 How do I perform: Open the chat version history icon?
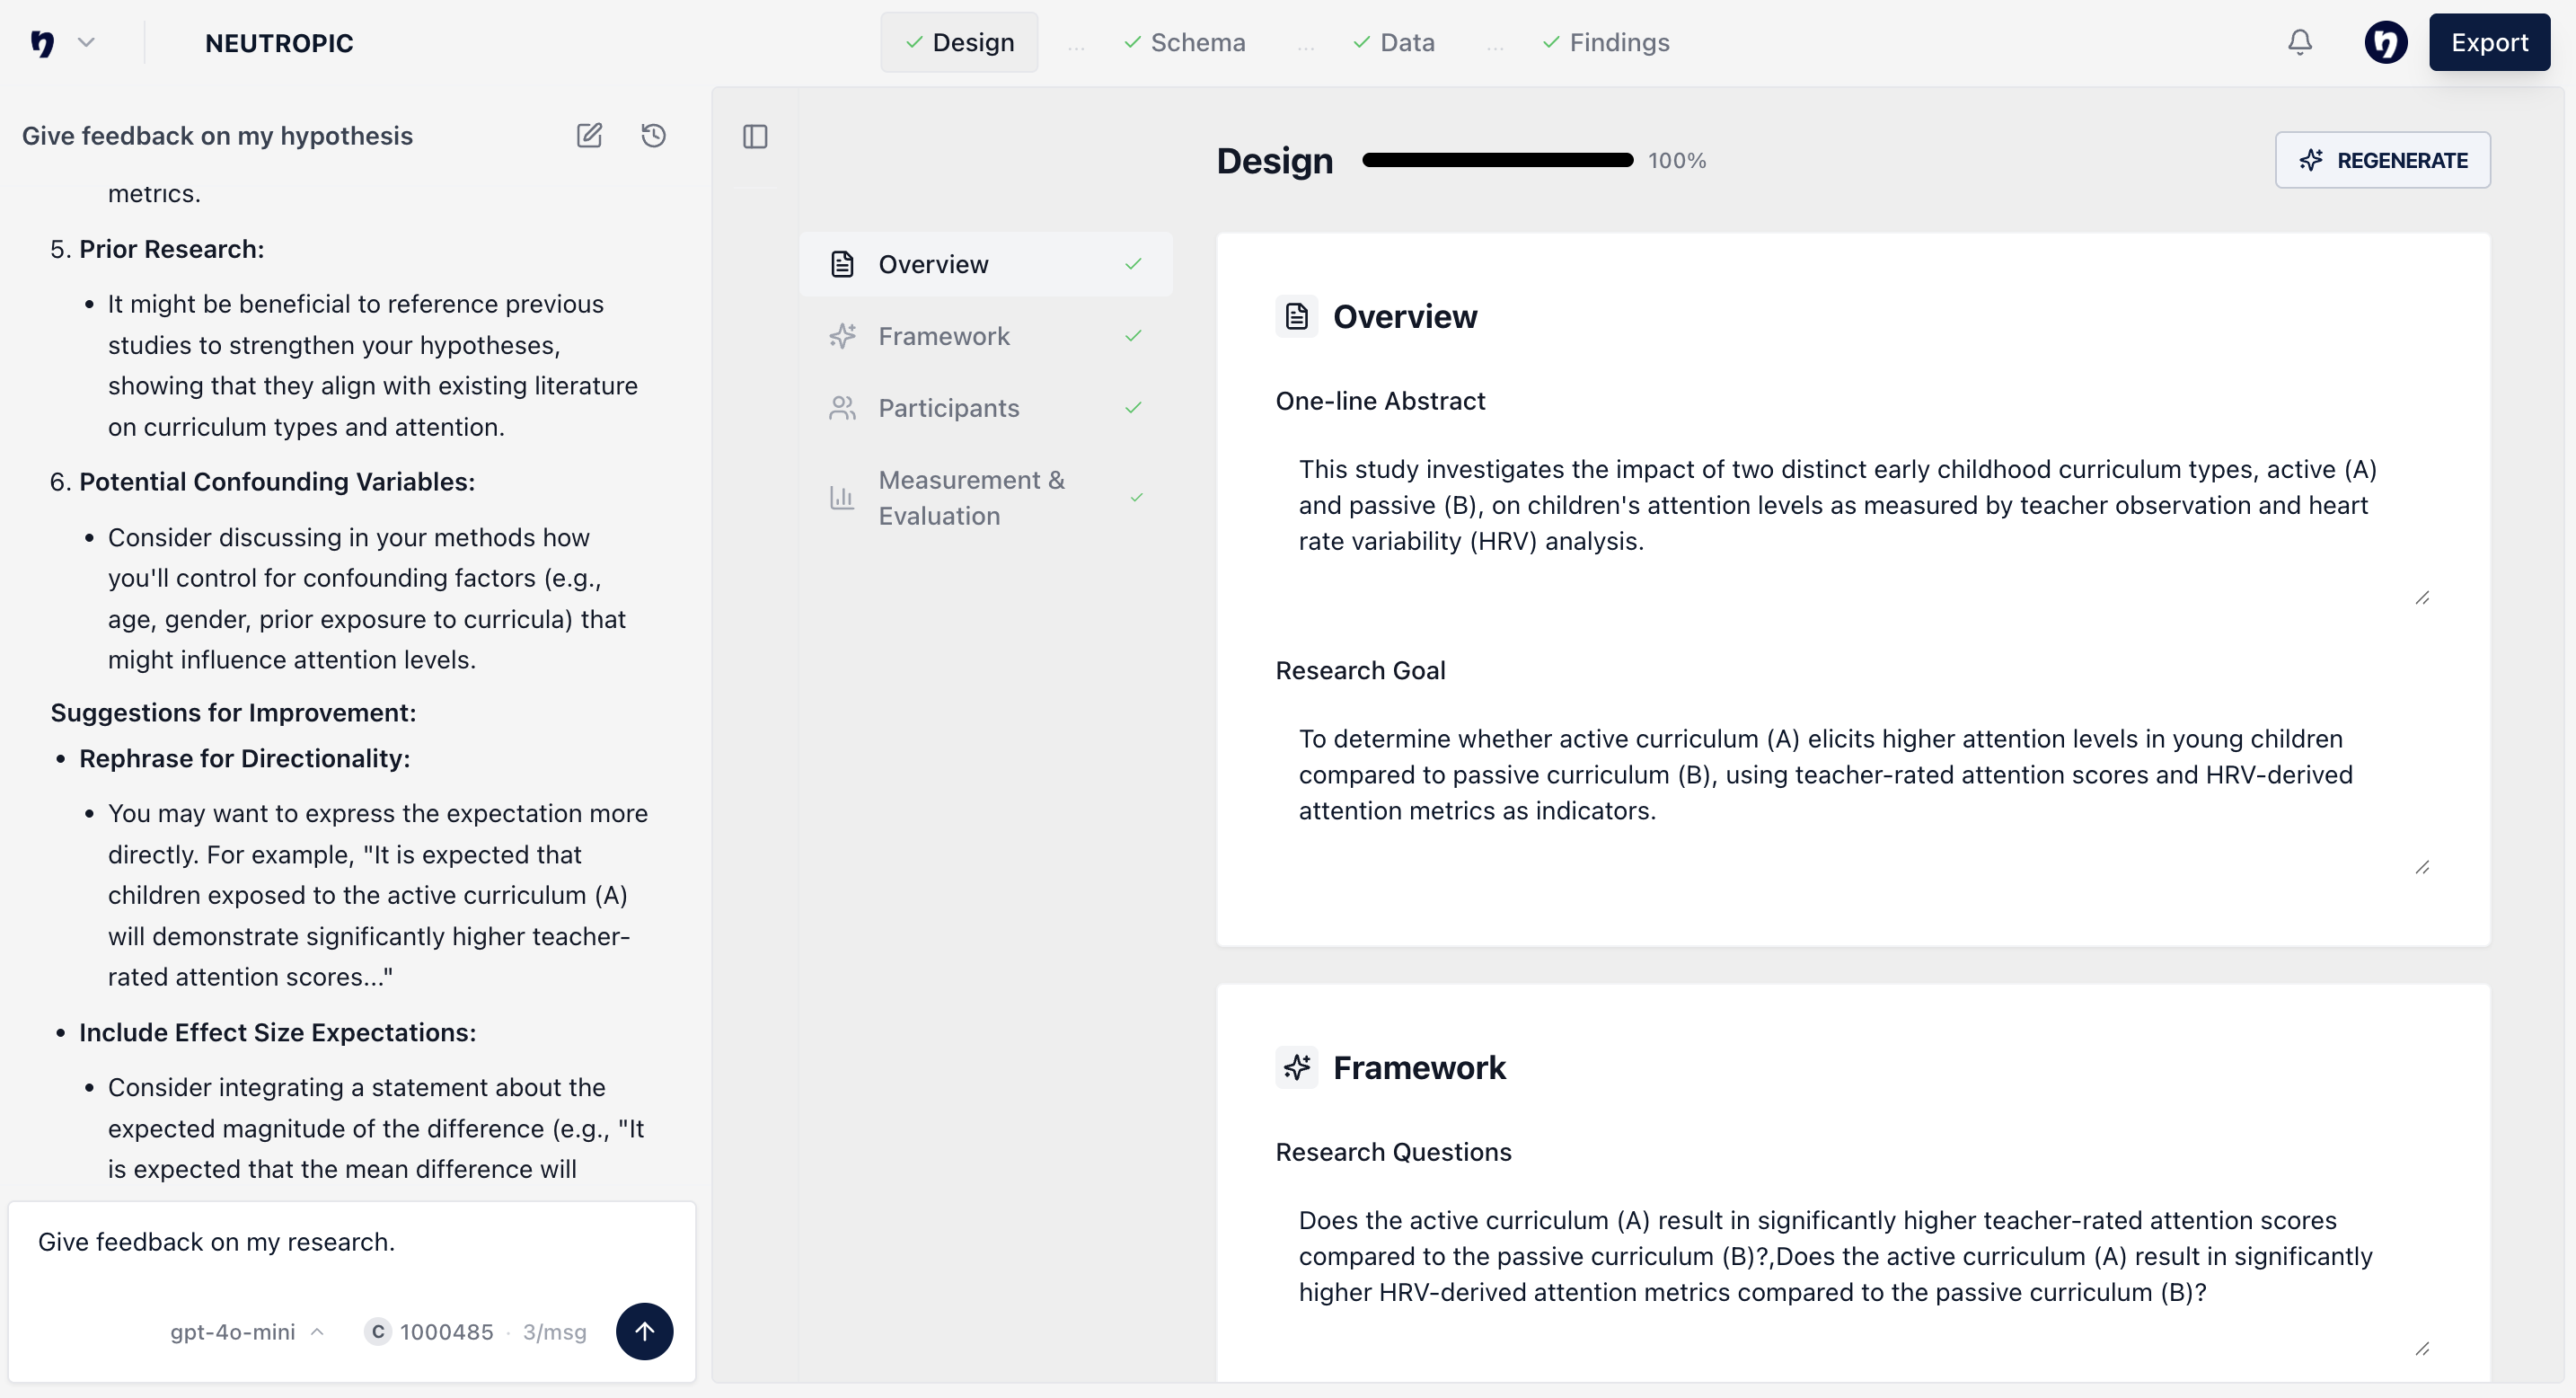(x=654, y=135)
